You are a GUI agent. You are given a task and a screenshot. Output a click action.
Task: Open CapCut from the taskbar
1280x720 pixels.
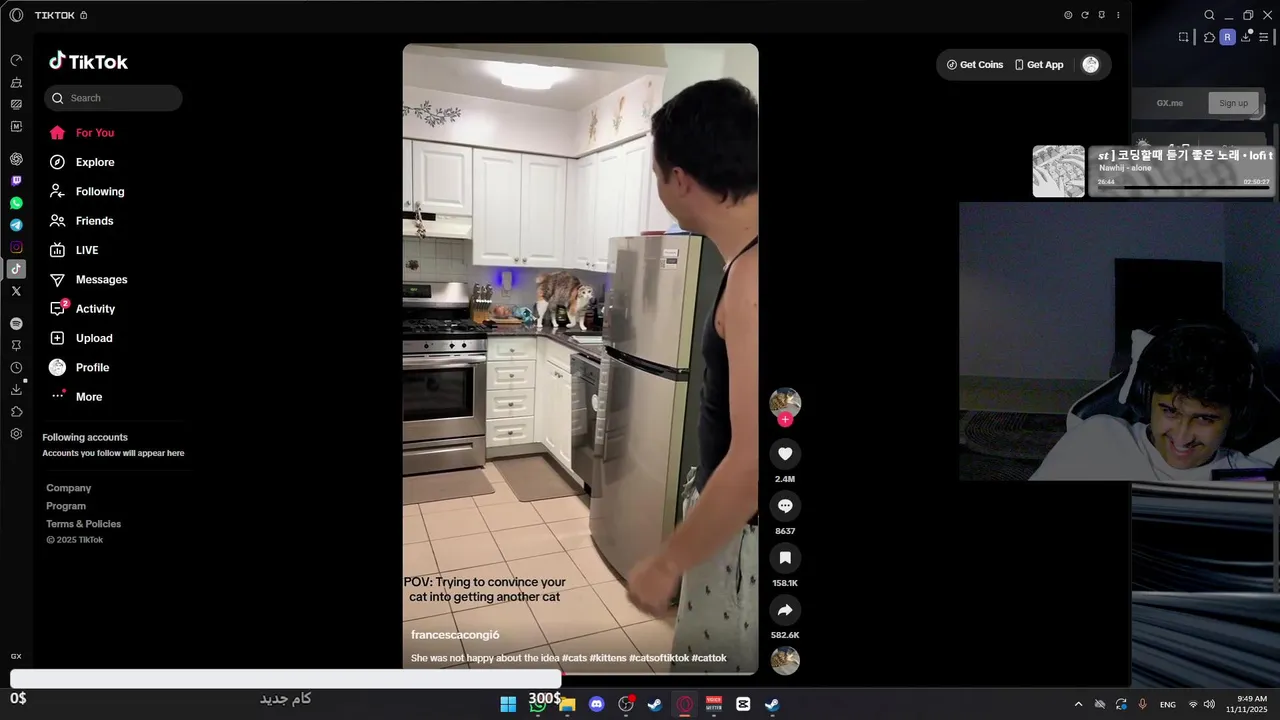tap(743, 704)
